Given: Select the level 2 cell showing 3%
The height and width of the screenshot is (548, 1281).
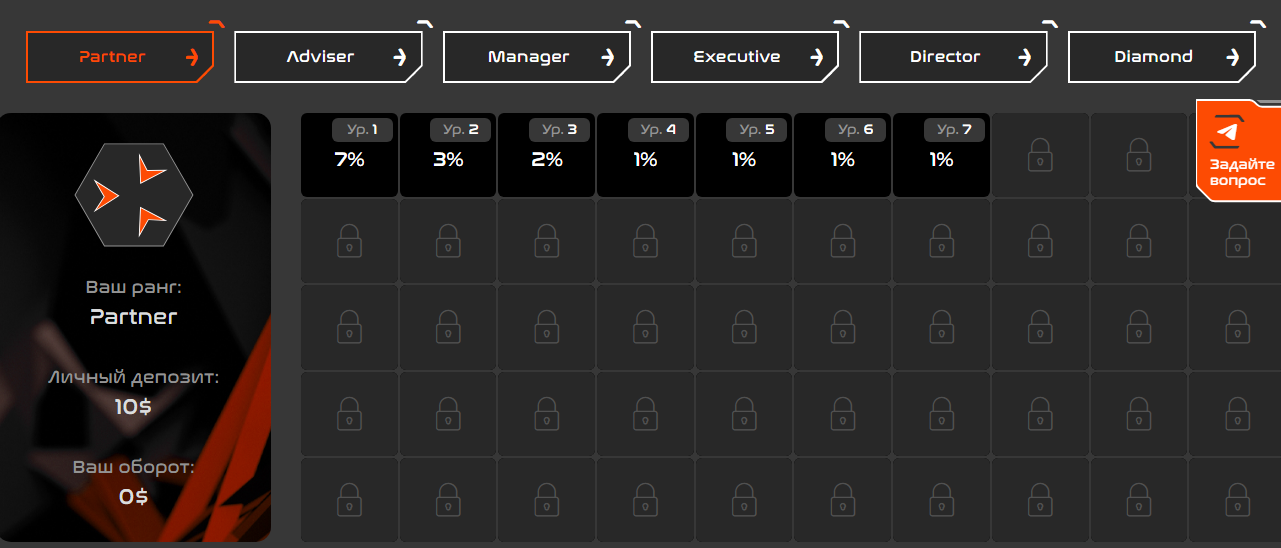Looking at the screenshot, I should 448,155.
